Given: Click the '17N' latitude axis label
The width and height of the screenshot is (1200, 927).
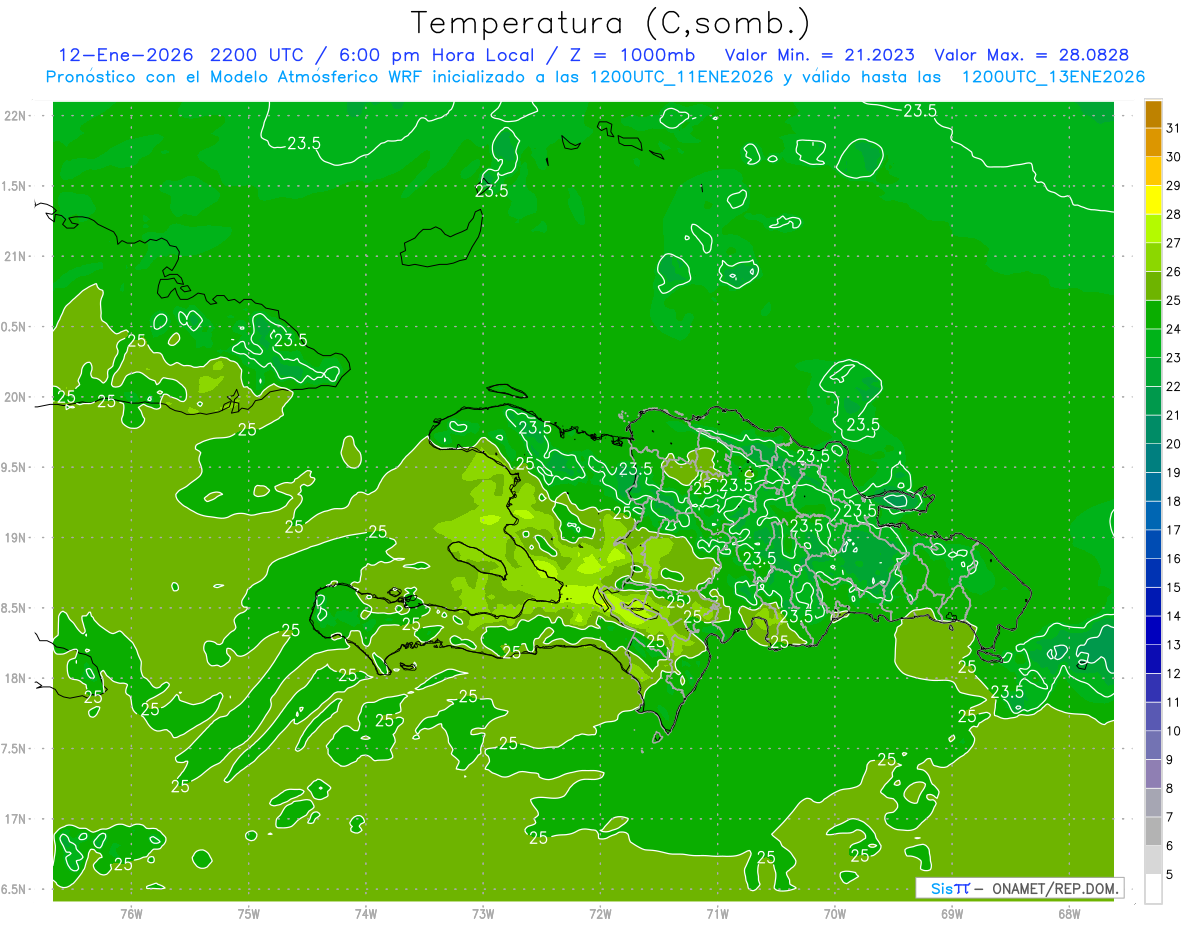Looking at the screenshot, I should (16, 819).
